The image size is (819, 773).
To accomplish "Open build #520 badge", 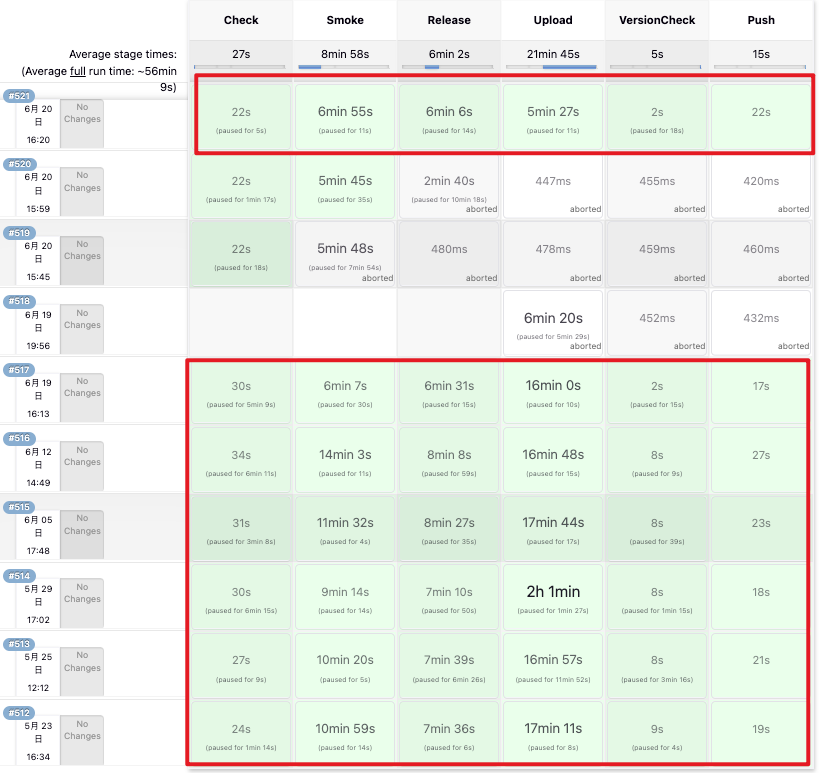I will pos(19,164).
